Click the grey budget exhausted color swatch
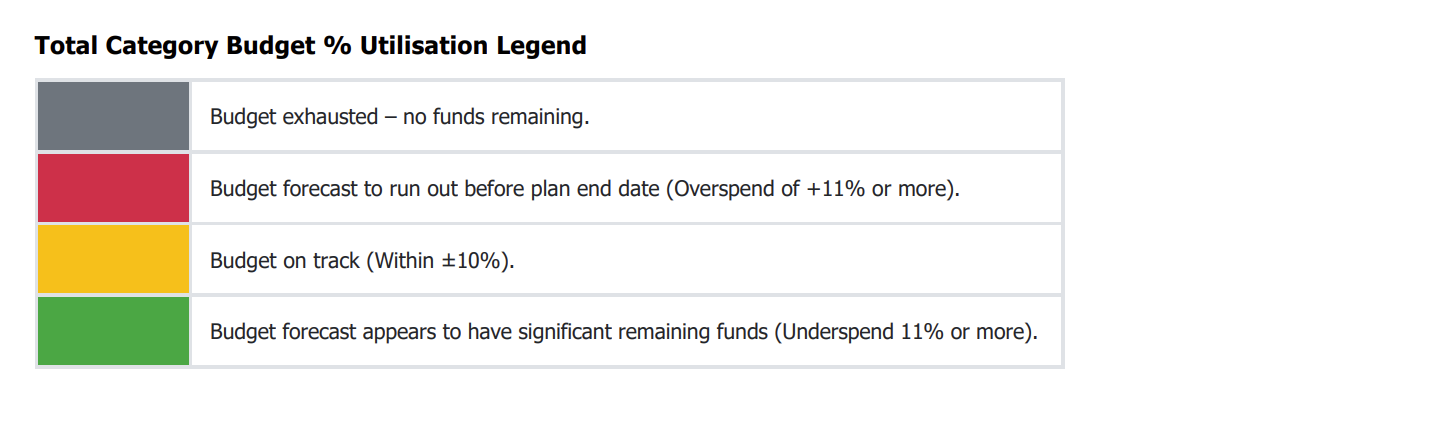Image resolution: width=1436 pixels, height=422 pixels. point(113,116)
